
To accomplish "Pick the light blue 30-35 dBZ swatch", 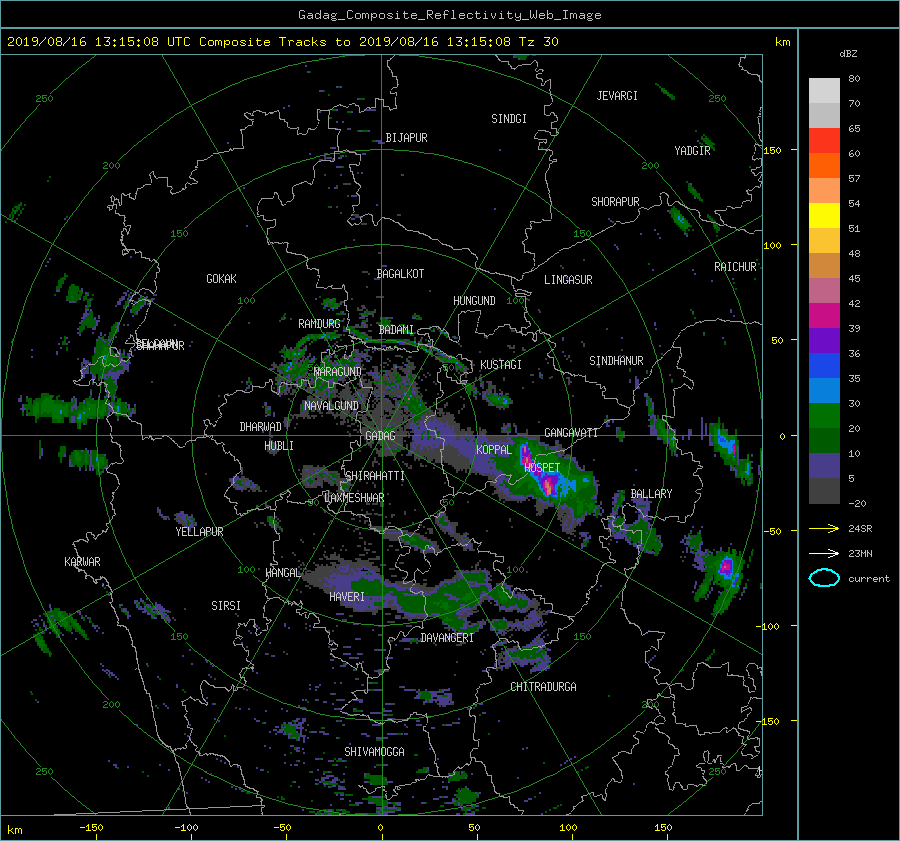I will pyautogui.click(x=824, y=390).
